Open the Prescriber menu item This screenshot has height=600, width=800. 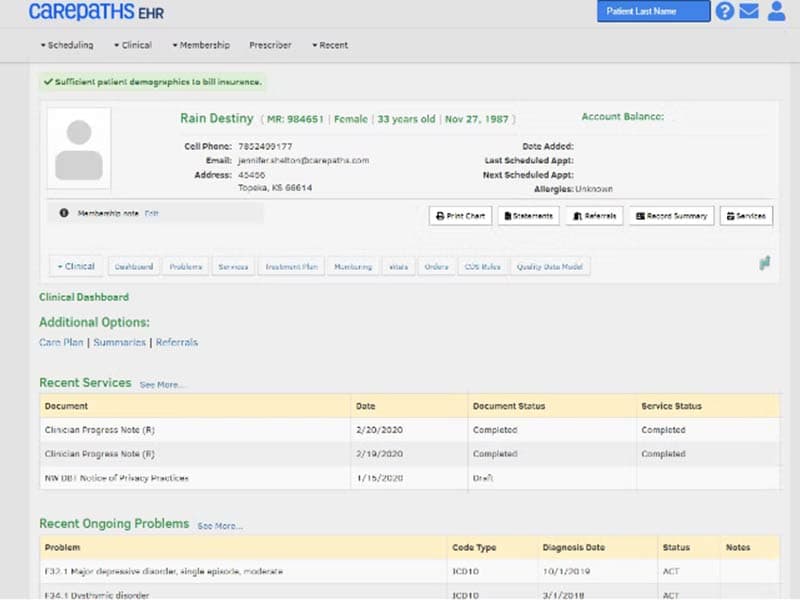click(x=270, y=45)
